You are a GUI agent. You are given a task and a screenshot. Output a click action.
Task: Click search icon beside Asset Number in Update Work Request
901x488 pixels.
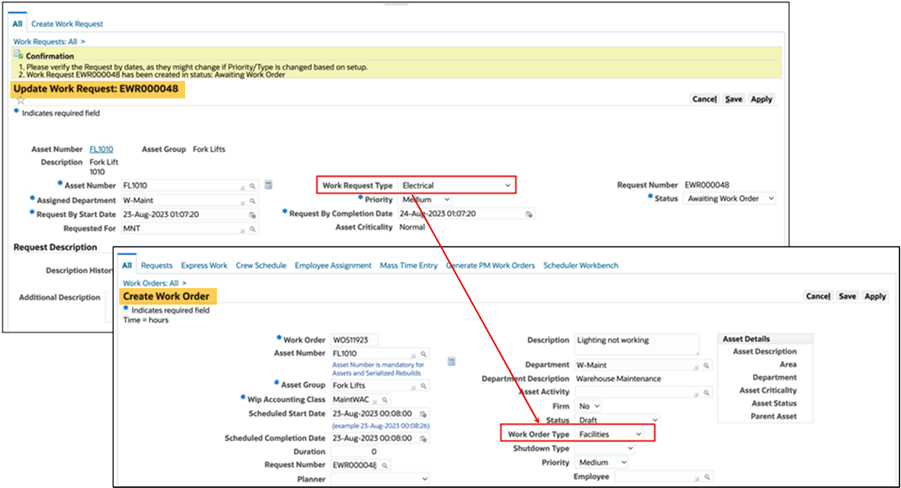point(252,186)
